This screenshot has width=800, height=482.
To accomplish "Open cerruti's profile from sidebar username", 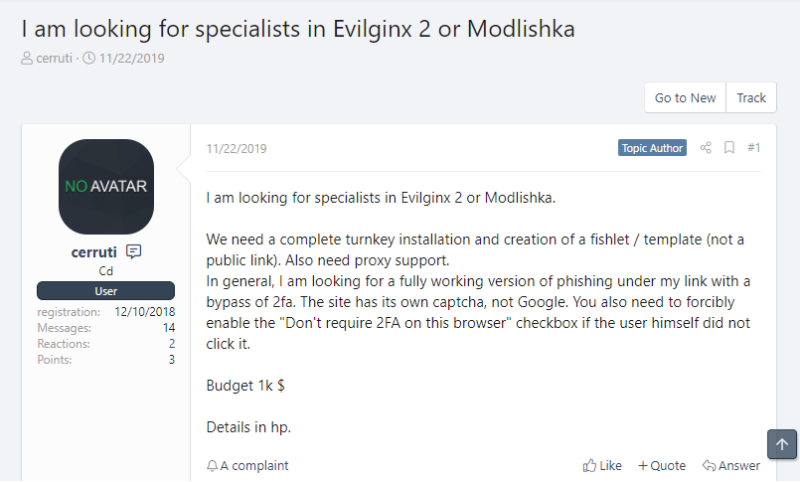I will point(95,252).
